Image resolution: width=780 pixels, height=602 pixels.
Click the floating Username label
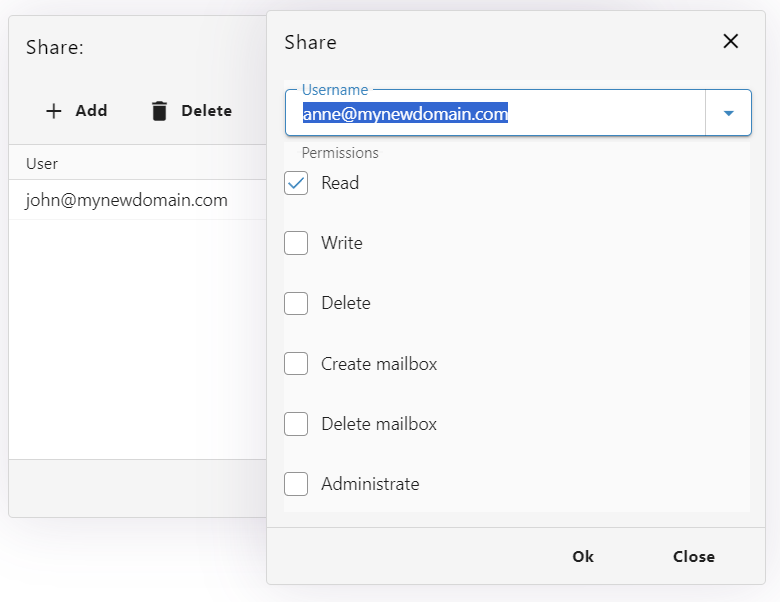click(x=335, y=90)
